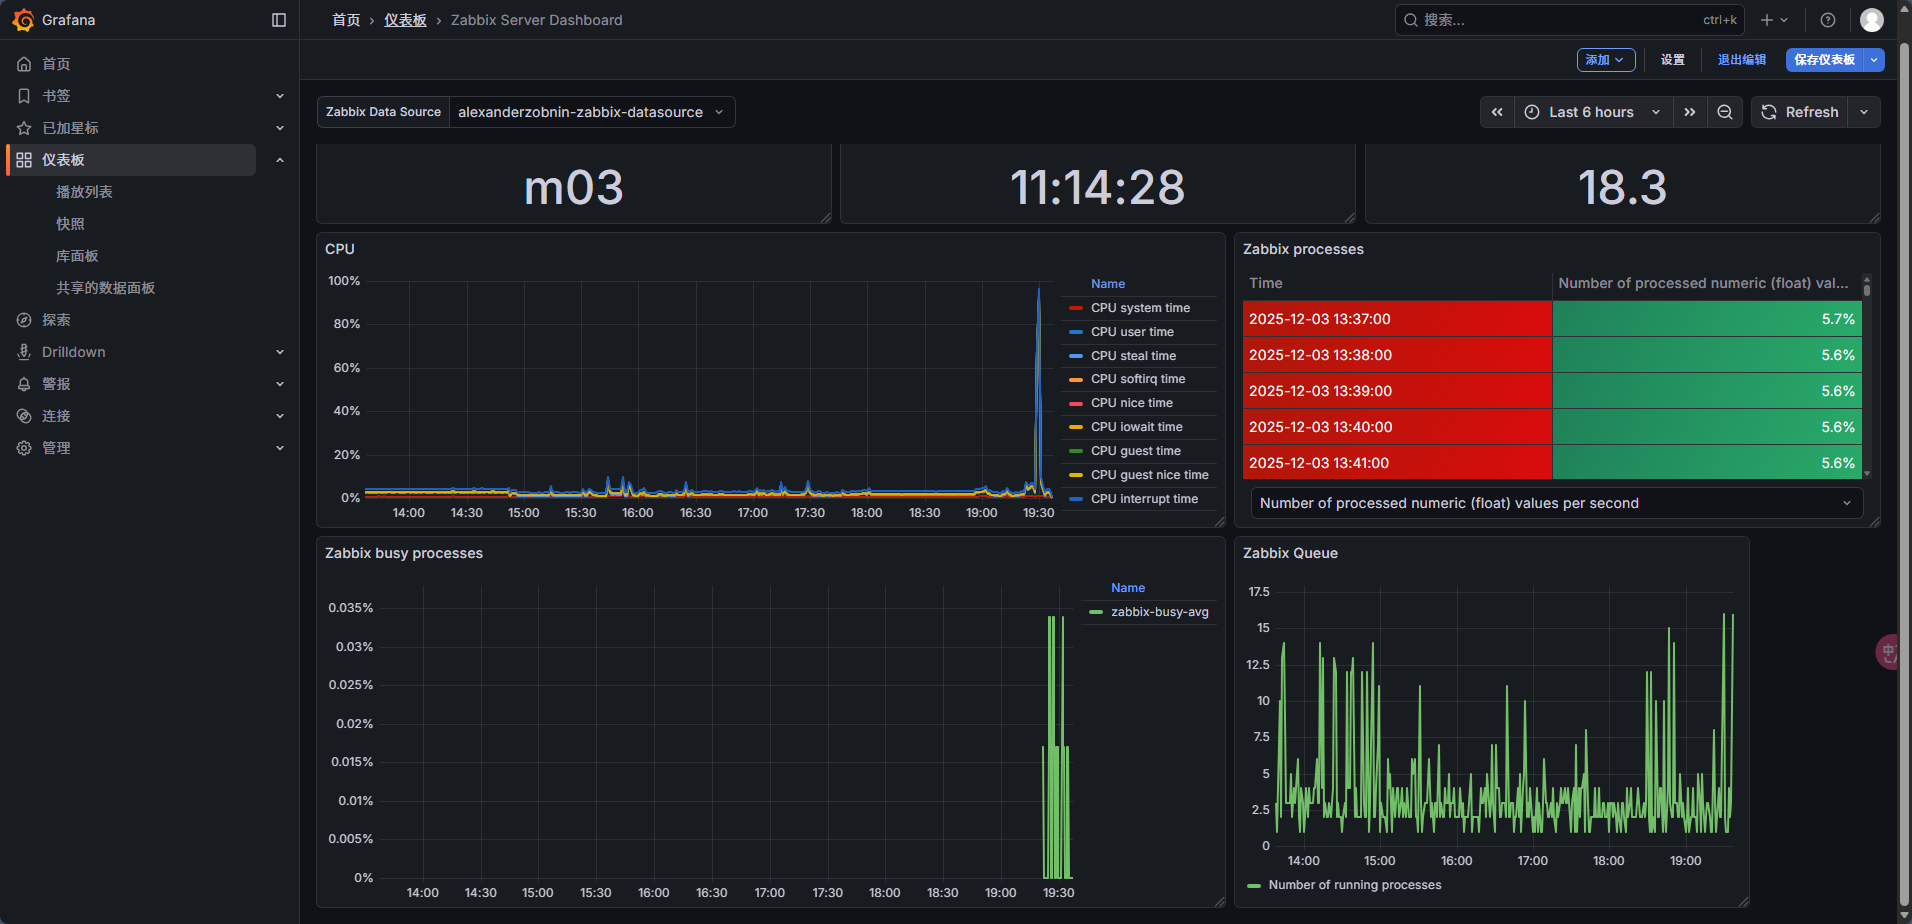Toggle CPU nice time series in legend
Viewport: 1912px width, 924px height.
pyautogui.click(x=1132, y=403)
